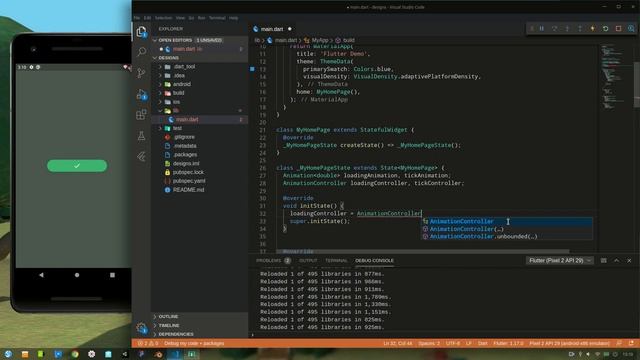Click "Debug my code + packages" in status bar

point(194,343)
